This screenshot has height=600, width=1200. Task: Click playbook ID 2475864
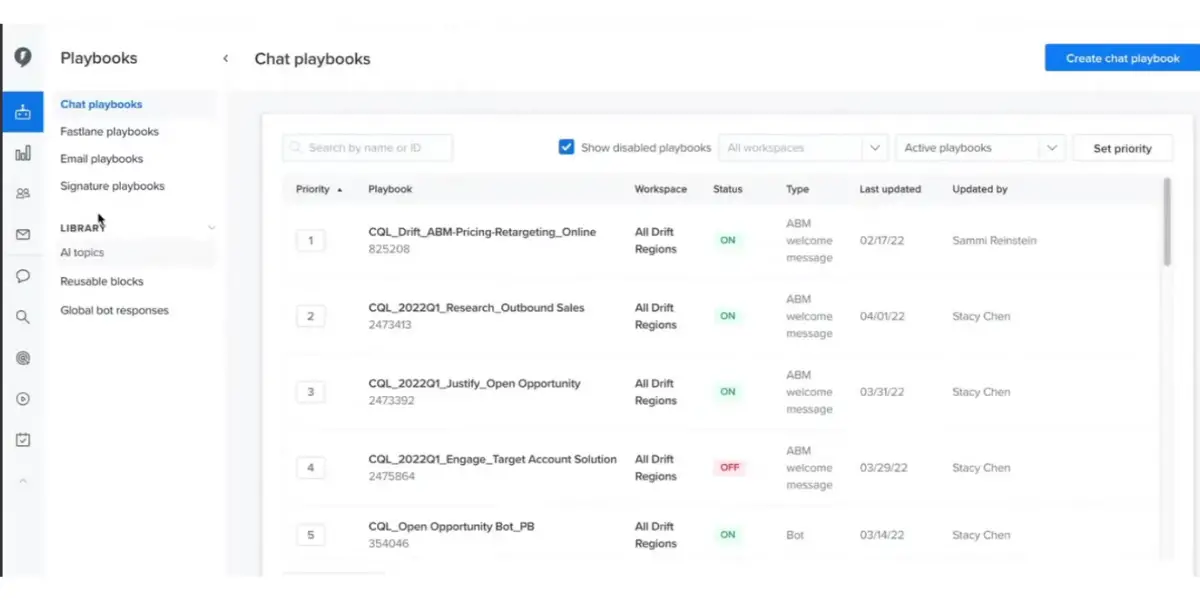point(391,477)
